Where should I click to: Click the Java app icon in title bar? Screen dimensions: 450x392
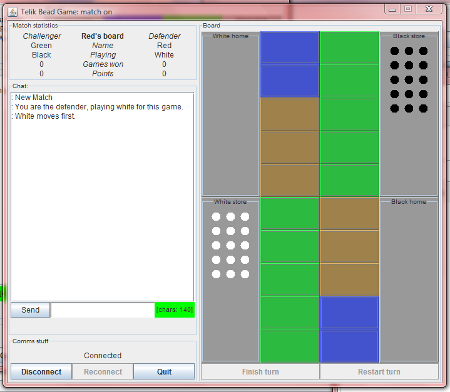coord(13,12)
